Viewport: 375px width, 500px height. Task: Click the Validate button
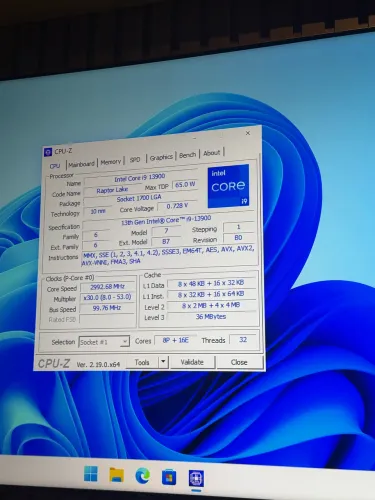click(192, 362)
